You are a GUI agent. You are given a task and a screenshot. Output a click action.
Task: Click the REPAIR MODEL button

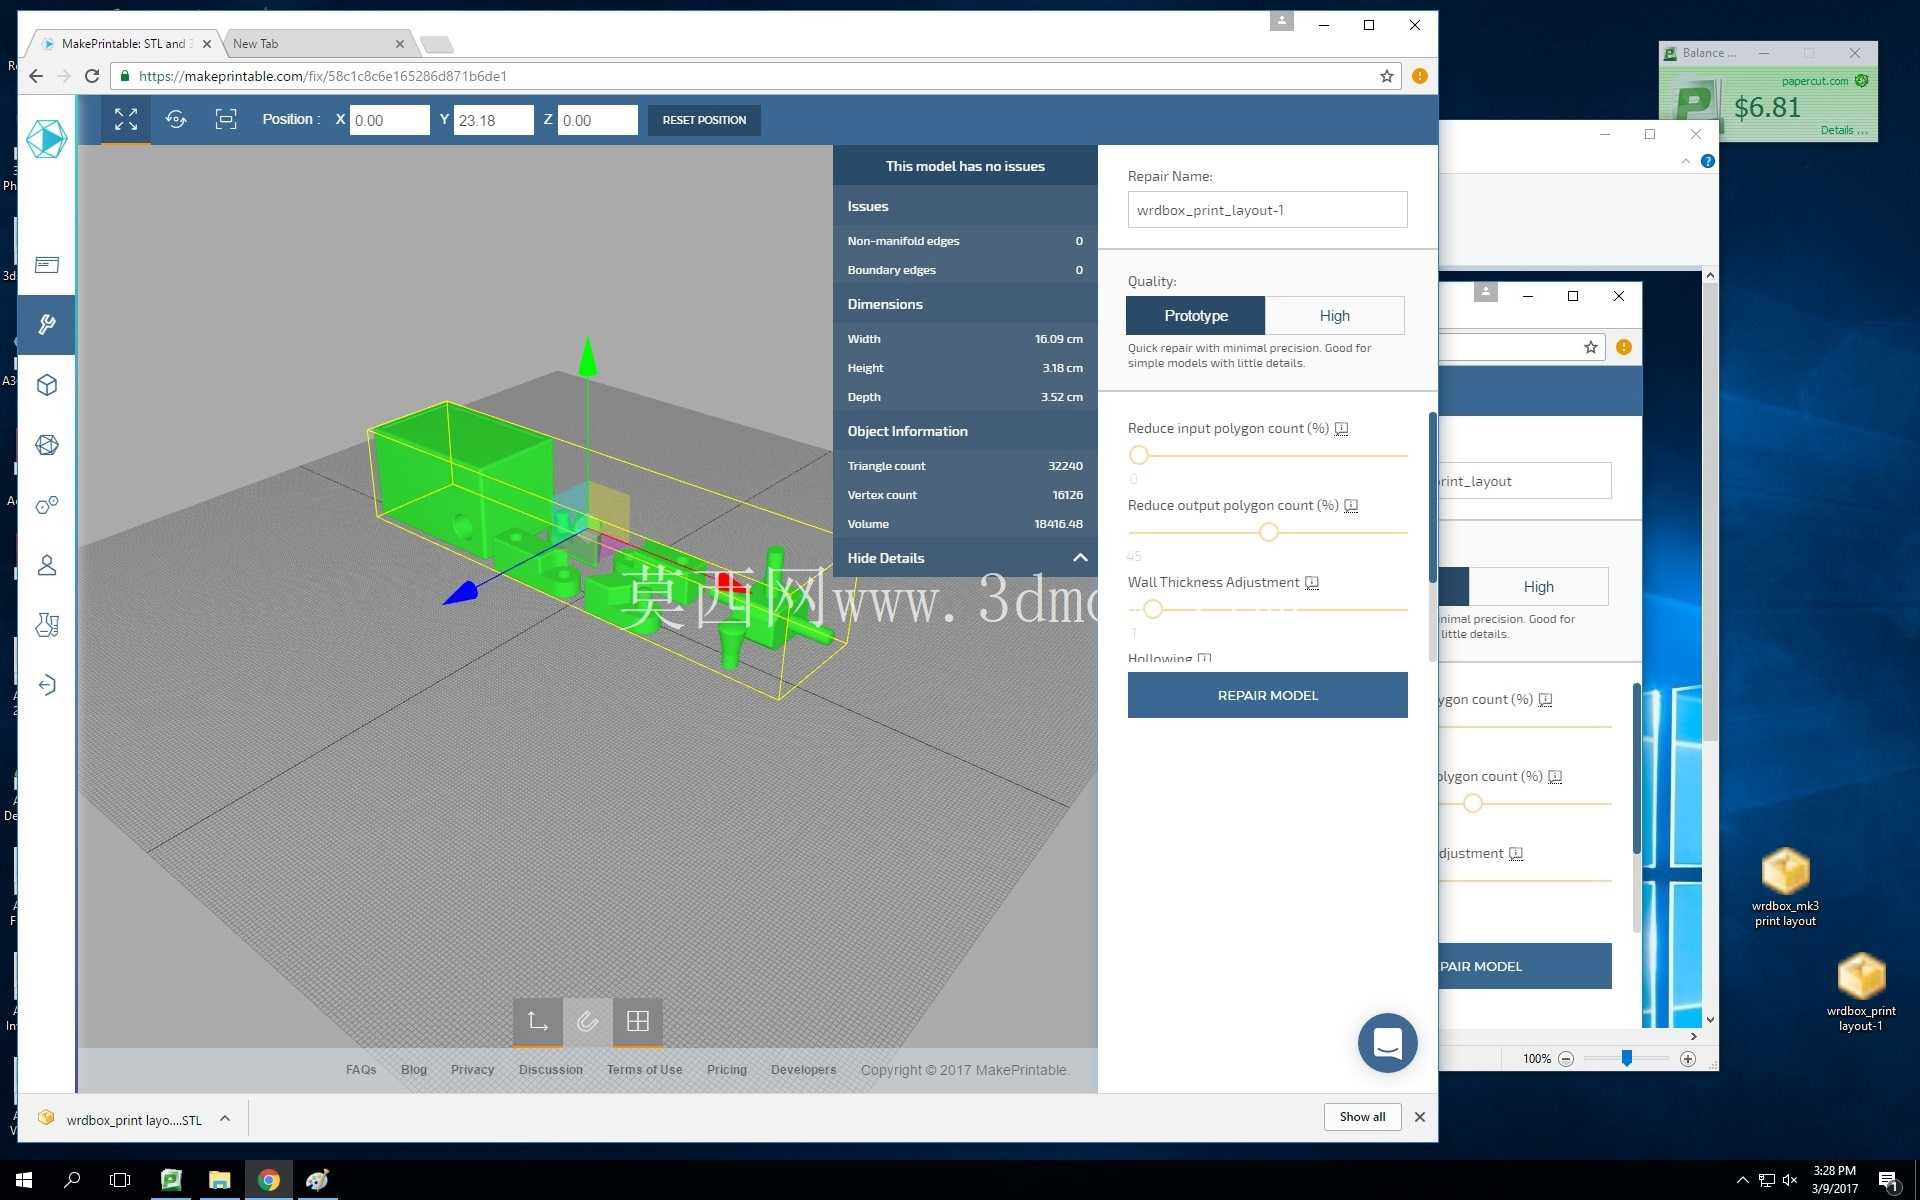[1267, 695]
